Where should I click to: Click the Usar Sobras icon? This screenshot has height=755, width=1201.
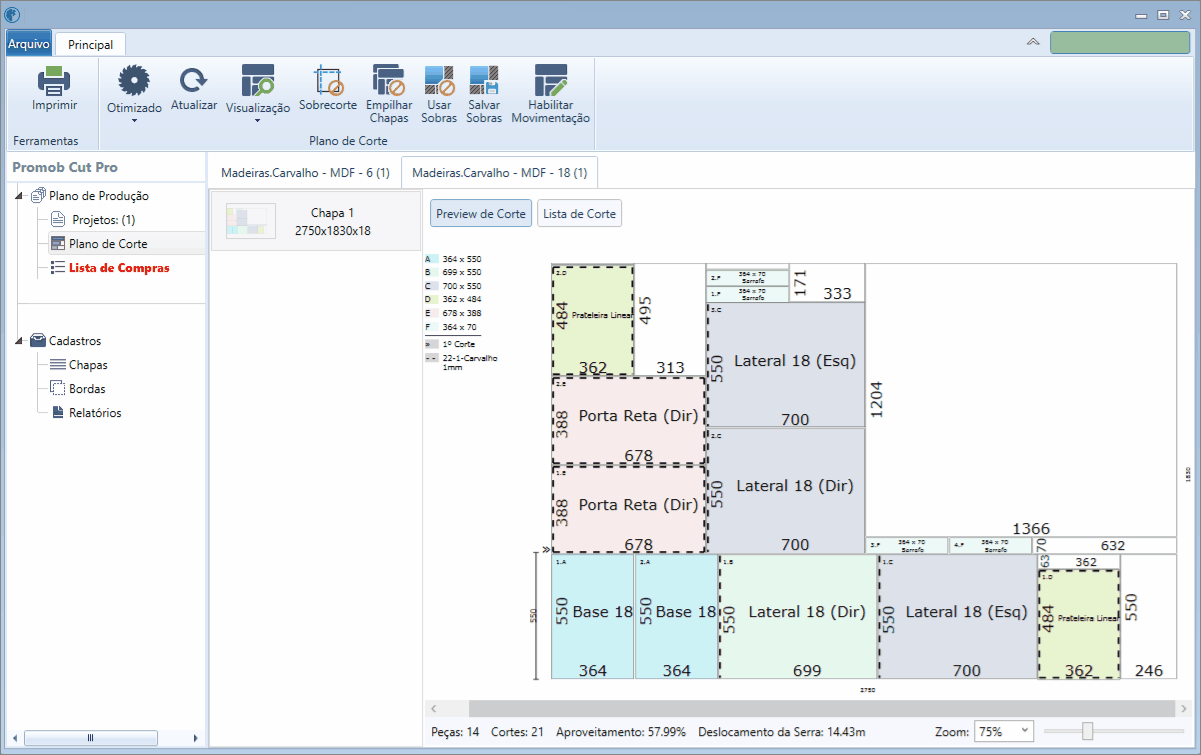[439, 80]
